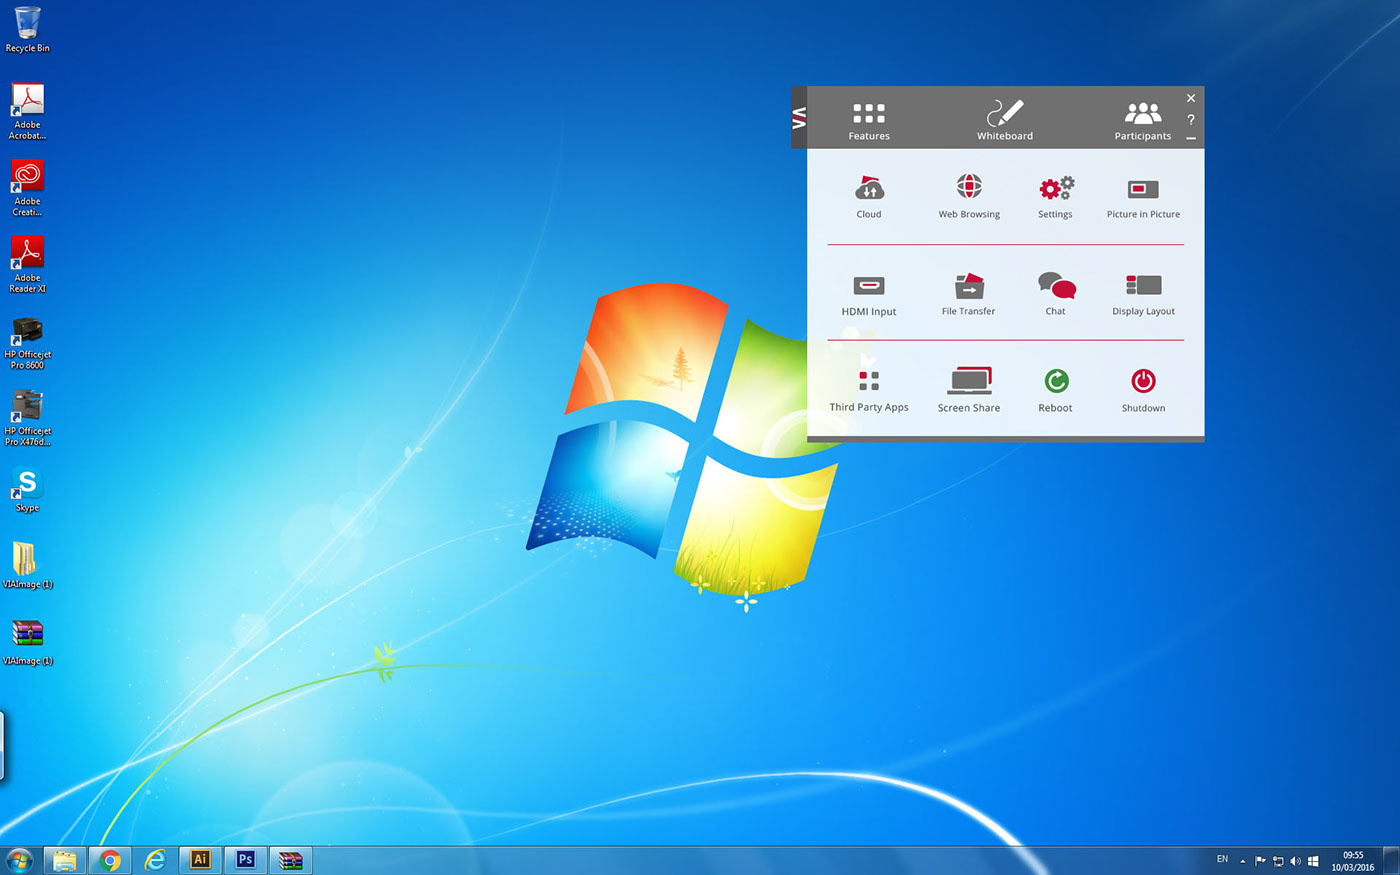The width and height of the screenshot is (1400, 875).
Task: Select the Skype desktop shortcut
Action: click(28, 489)
